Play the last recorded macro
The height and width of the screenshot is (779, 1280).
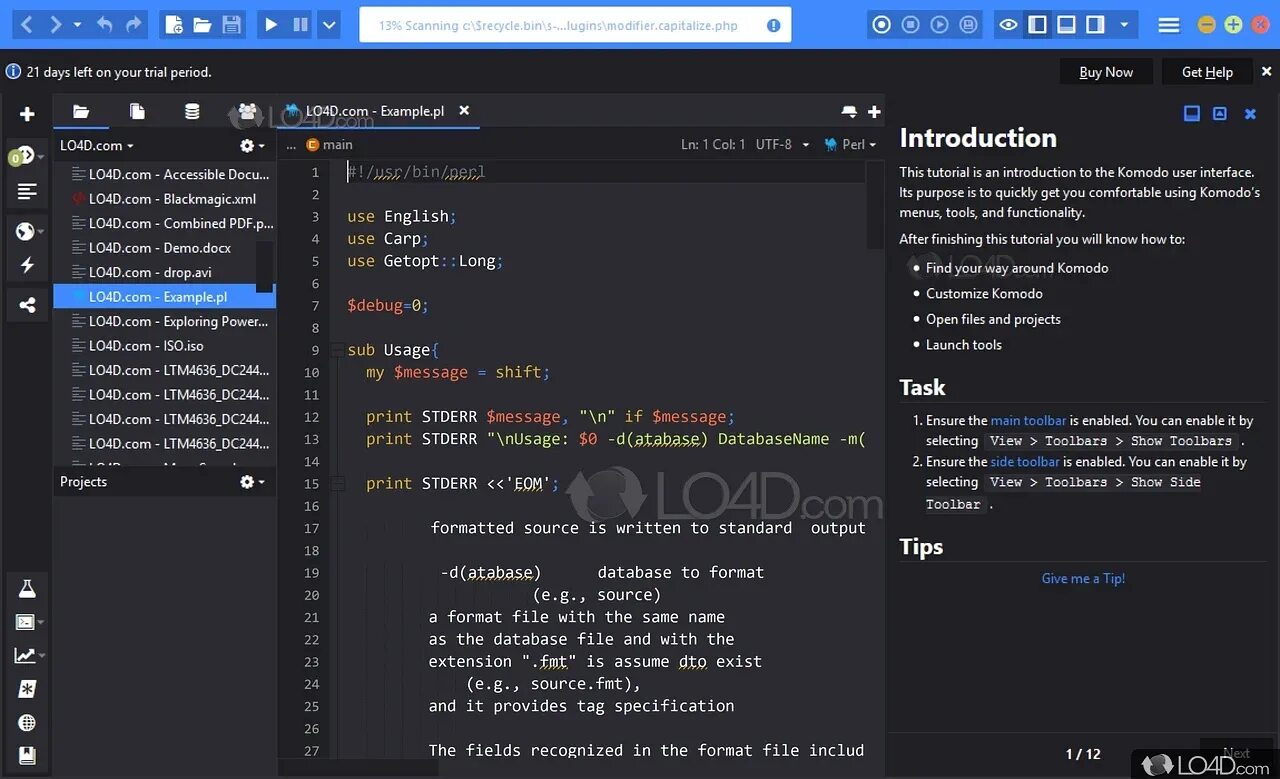pyautogui.click(x=939, y=25)
